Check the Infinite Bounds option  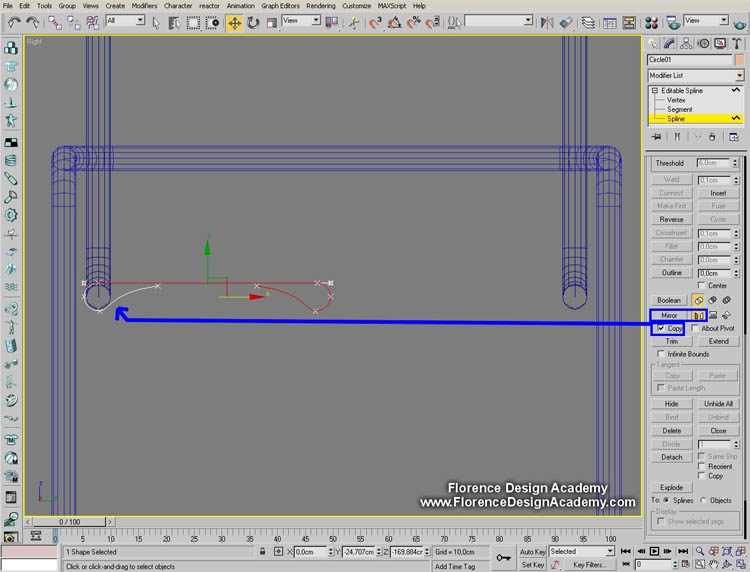point(661,354)
